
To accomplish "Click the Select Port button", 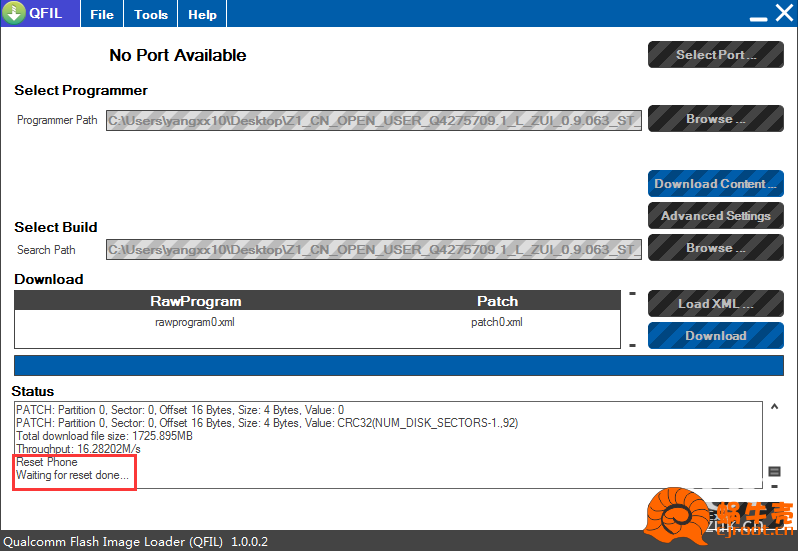I will coord(716,54).
